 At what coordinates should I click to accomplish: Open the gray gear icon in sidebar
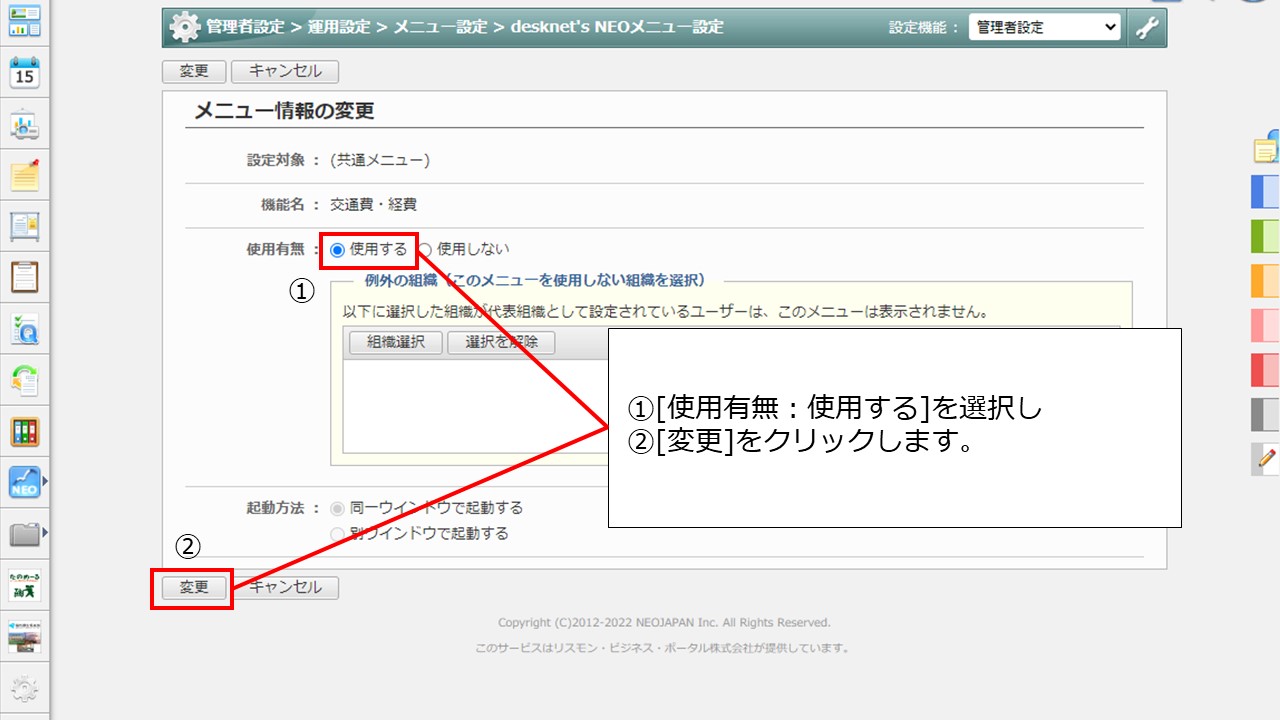(x=24, y=689)
